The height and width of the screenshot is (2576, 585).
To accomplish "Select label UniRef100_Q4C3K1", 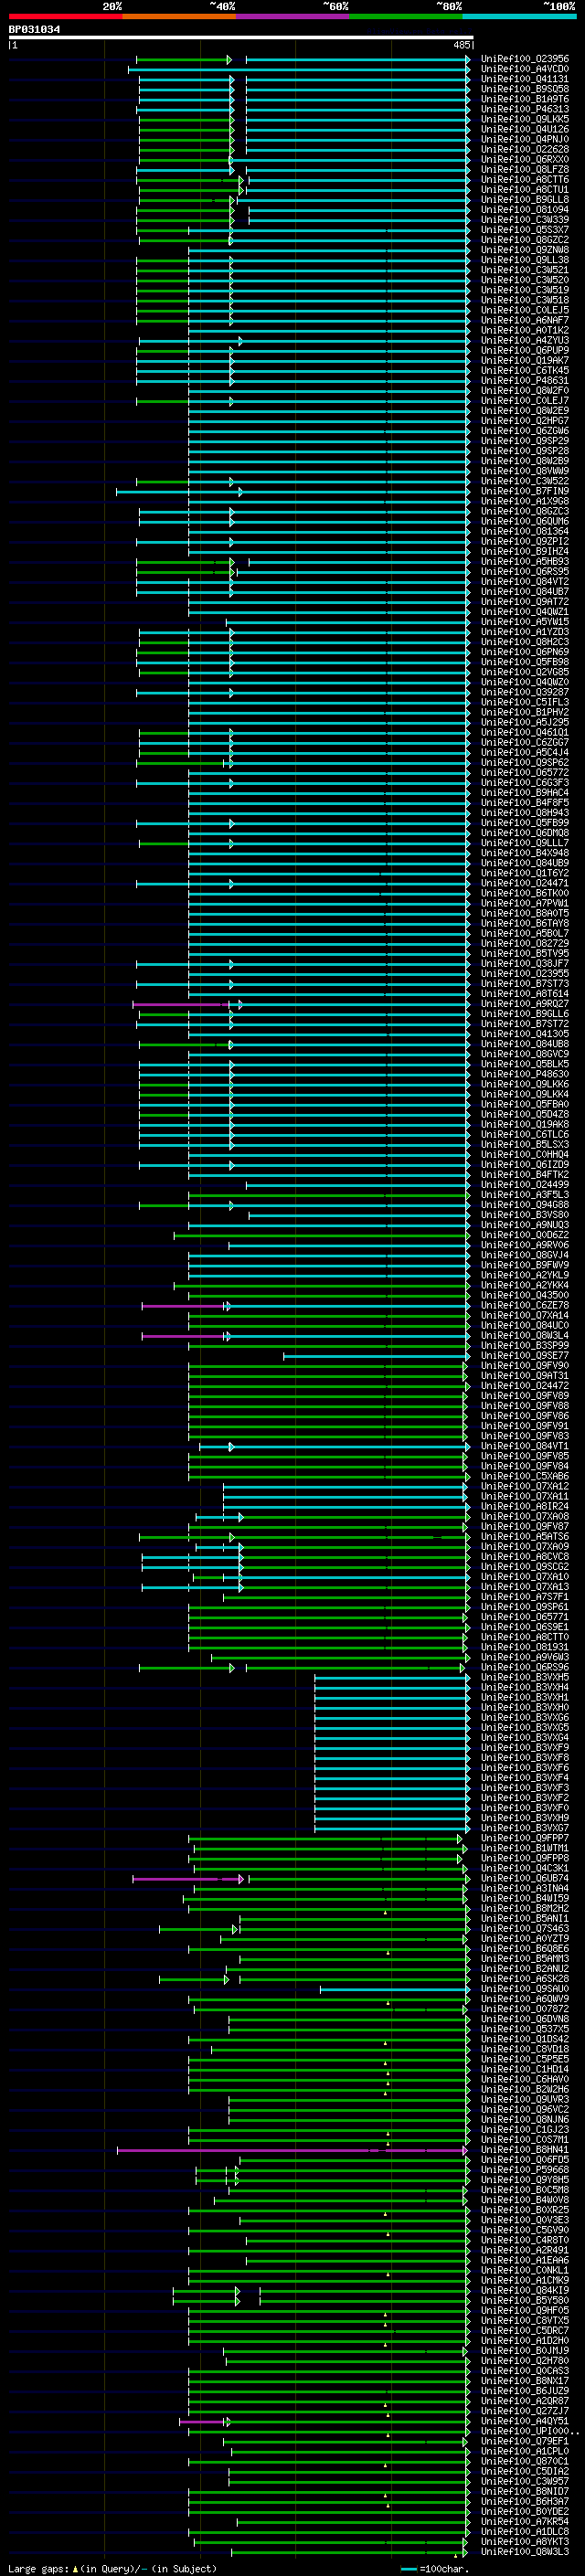I will [x=524, y=1869].
